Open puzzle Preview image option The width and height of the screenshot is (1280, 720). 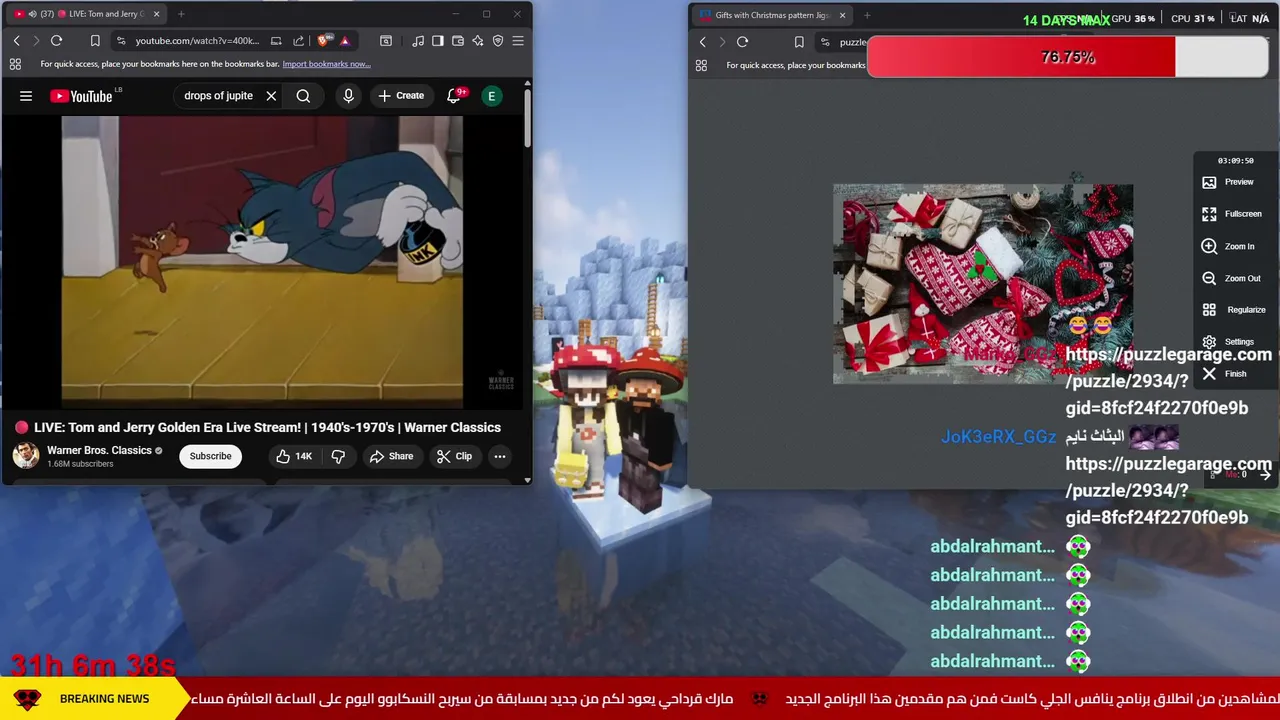[1227, 182]
